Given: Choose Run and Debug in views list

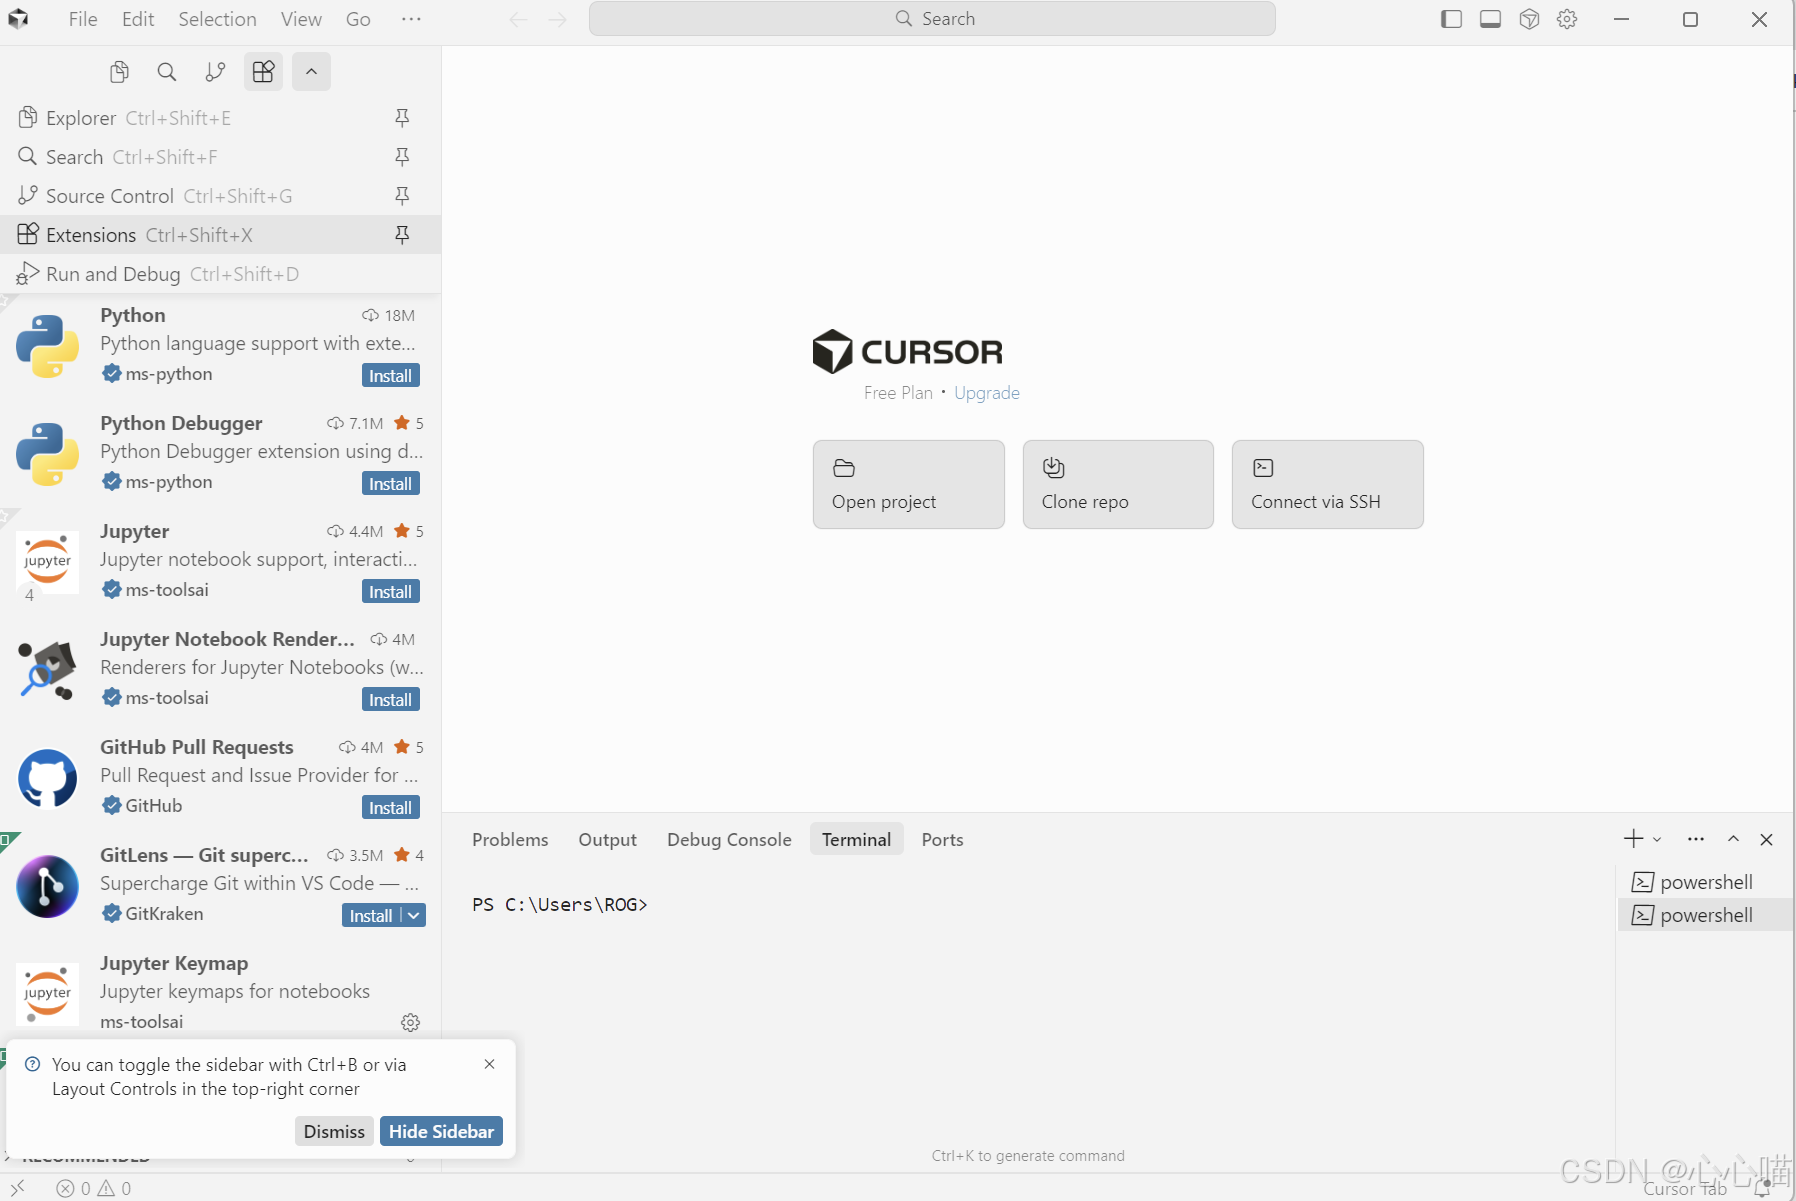Looking at the screenshot, I should pos(220,274).
